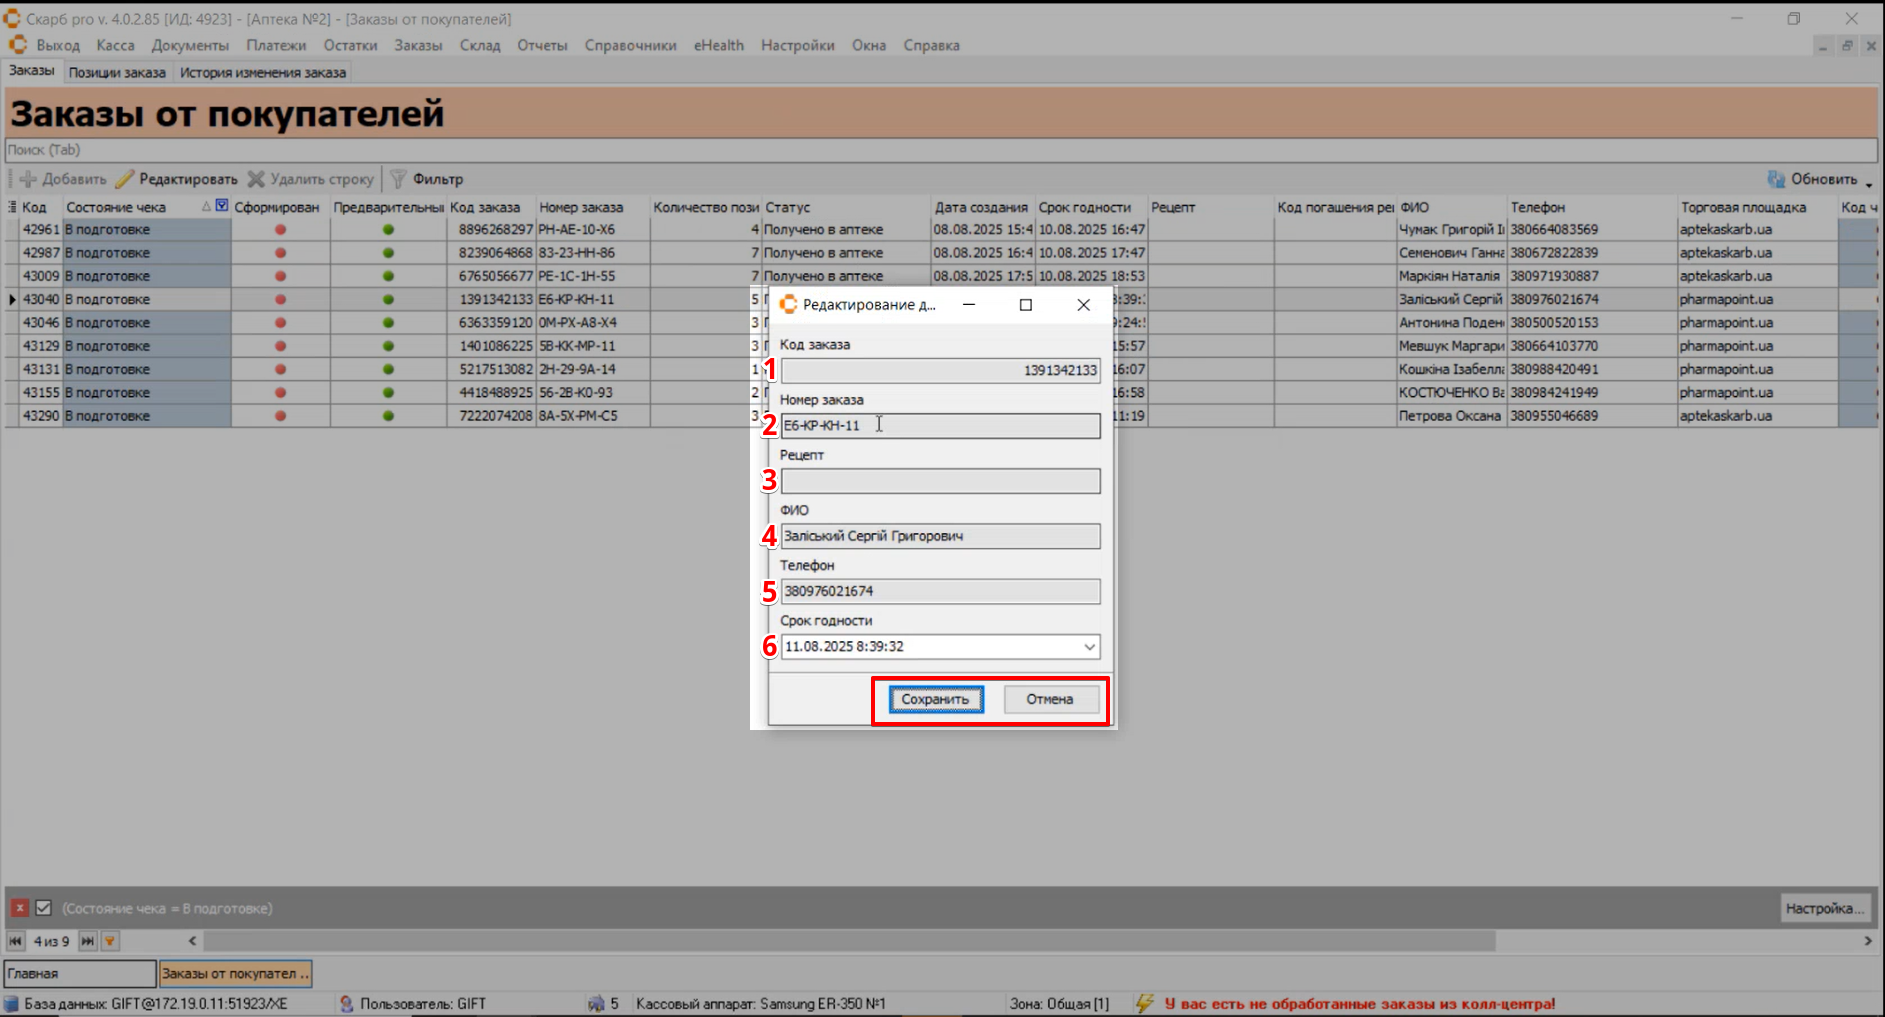This screenshot has width=1885, height=1017.
Task: Switch to the Позиции заказа tab
Action: (x=117, y=72)
